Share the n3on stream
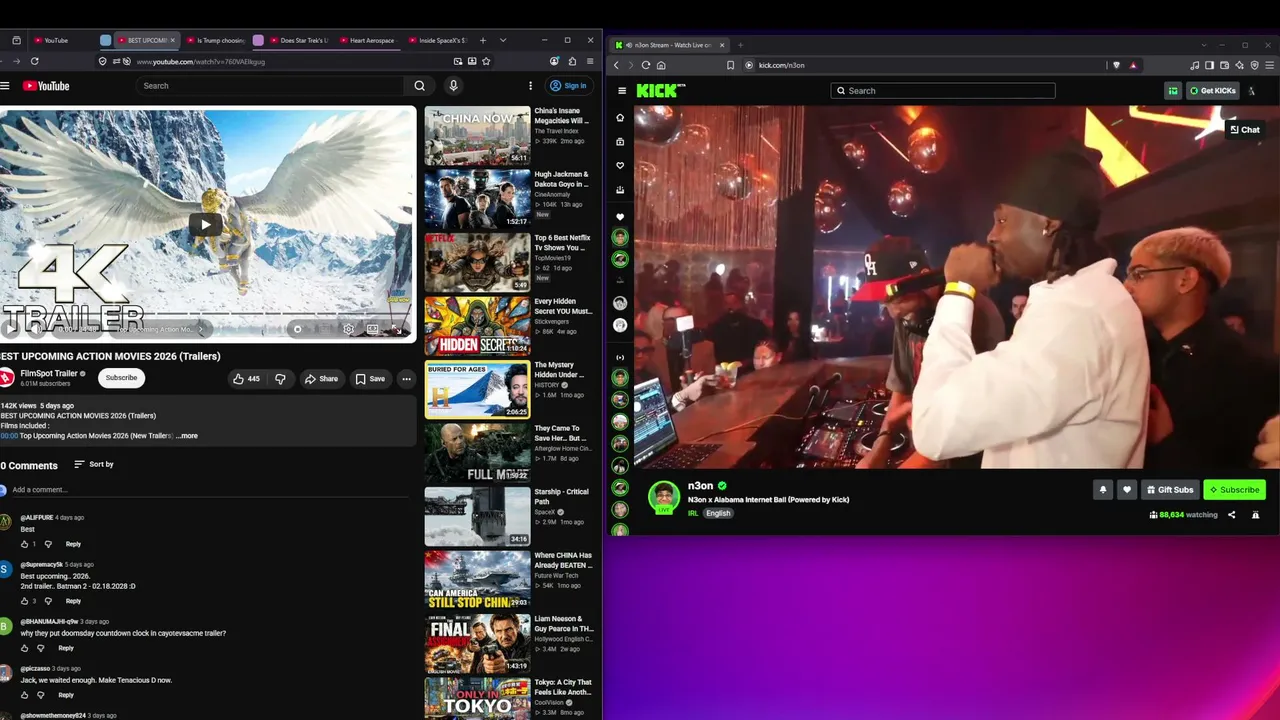 1231,515
